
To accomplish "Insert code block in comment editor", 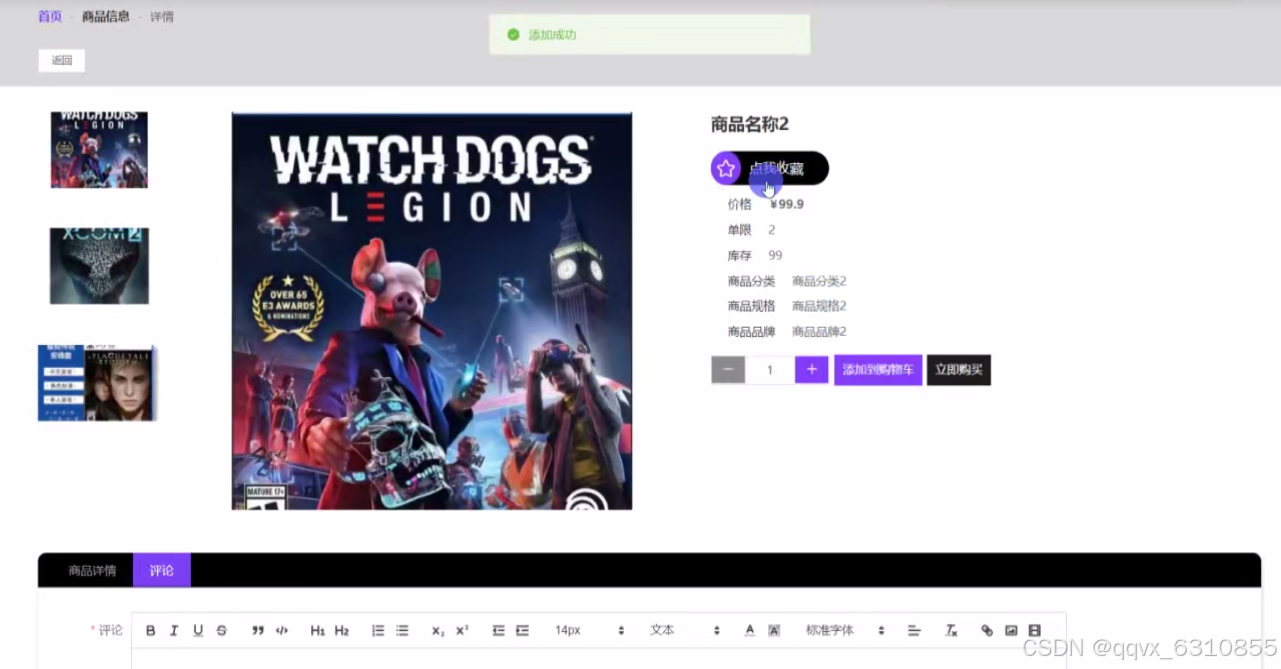I will pyautogui.click(x=282, y=630).
